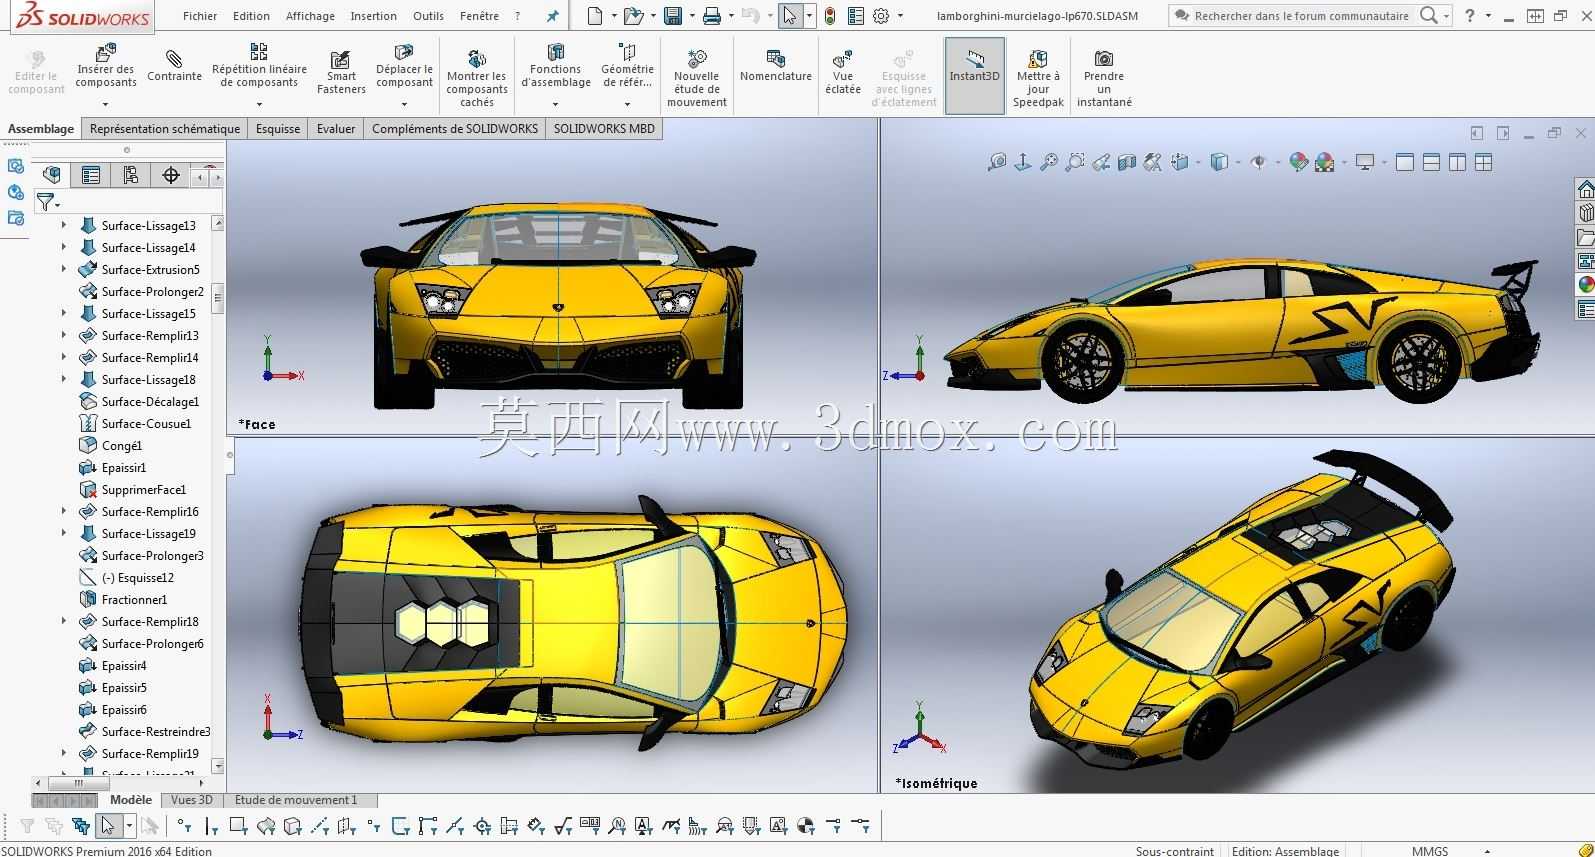Image resolution: width=1595 pixels, height=857 pixels.
Task: Expand Surface-Remplir16 tree node
Action: 64,511
